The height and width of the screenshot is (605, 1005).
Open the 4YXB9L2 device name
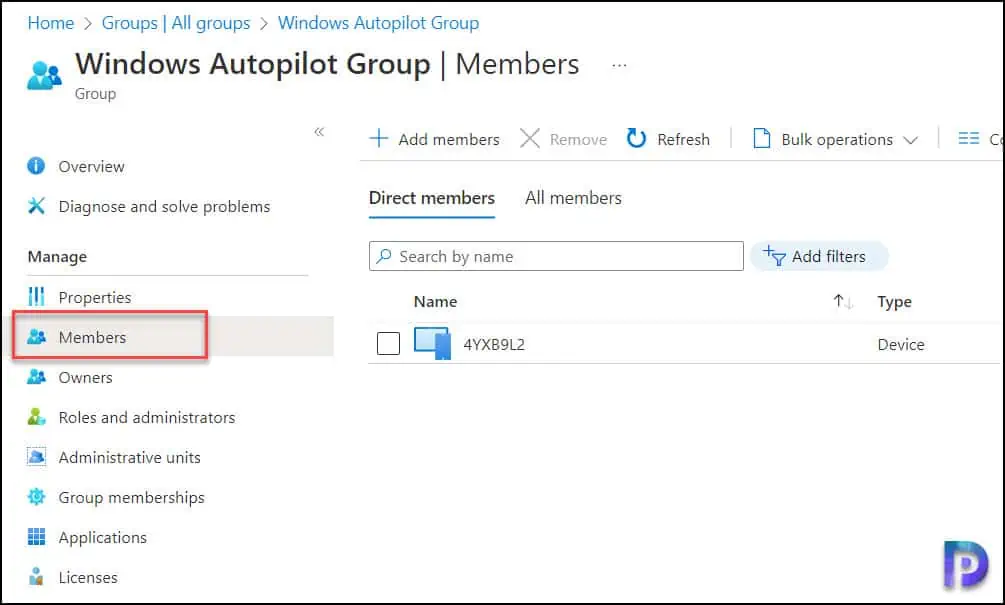[494, 344]
